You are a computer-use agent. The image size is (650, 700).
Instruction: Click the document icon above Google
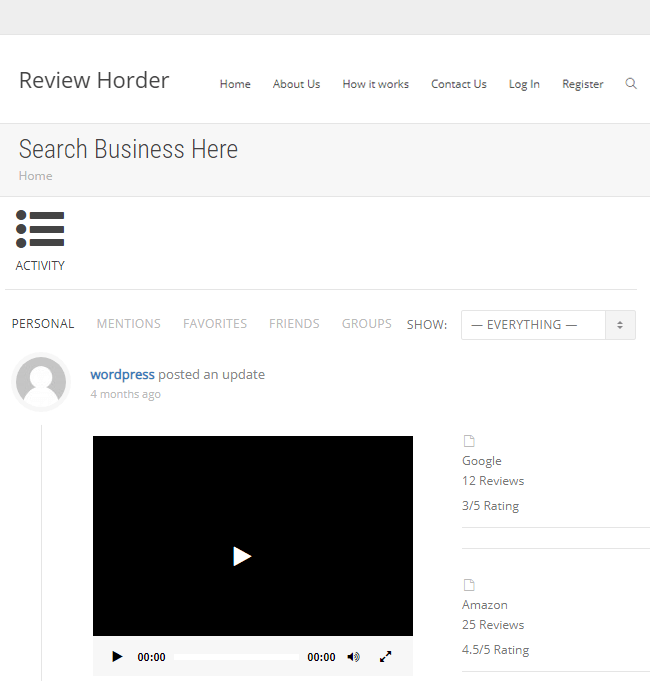pos(469,441)
